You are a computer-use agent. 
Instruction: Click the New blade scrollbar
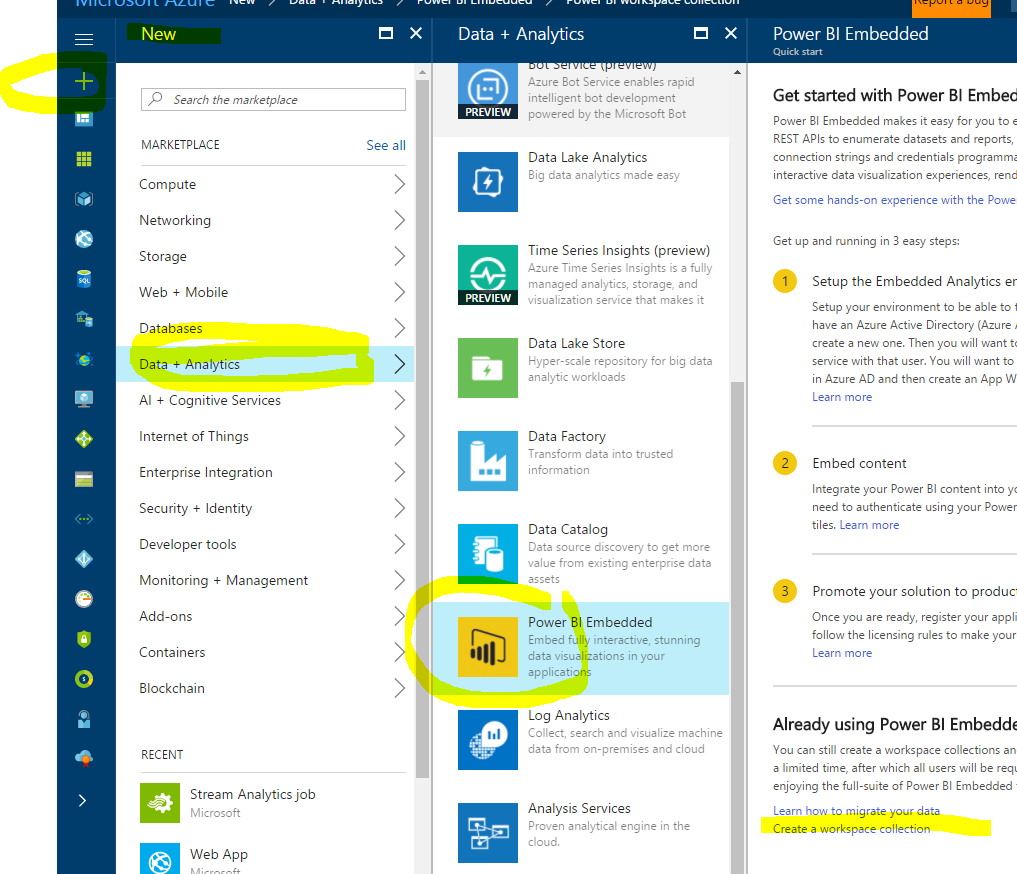(x=422, y=428)
